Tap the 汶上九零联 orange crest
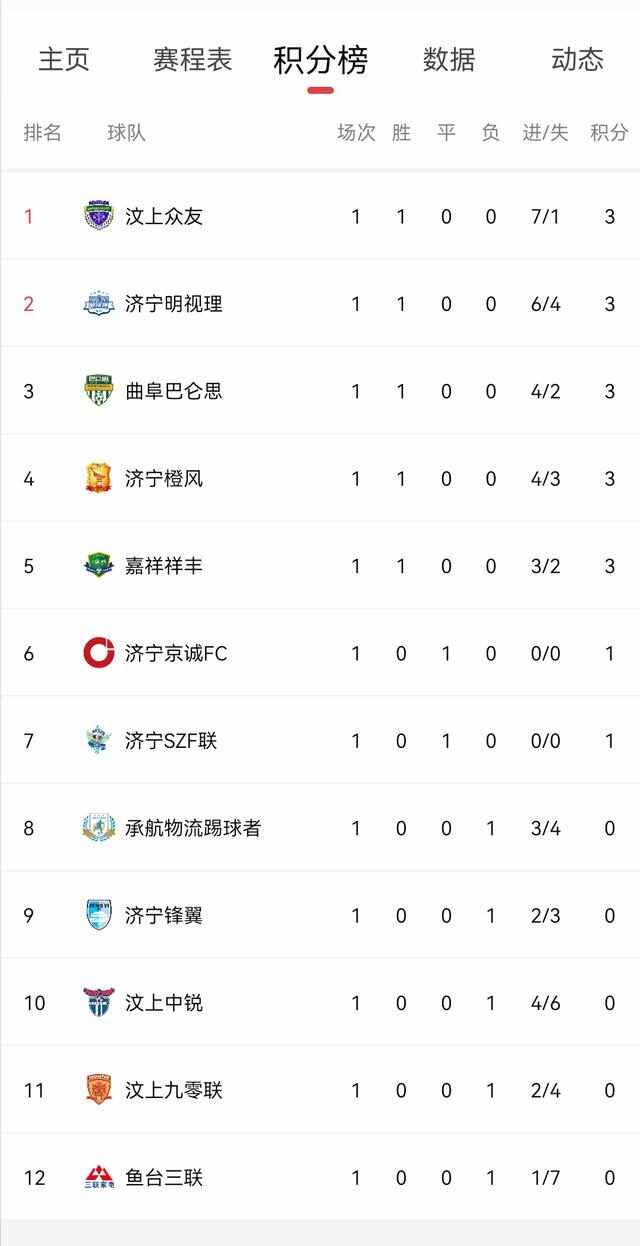 click(x=98, y=1090)
